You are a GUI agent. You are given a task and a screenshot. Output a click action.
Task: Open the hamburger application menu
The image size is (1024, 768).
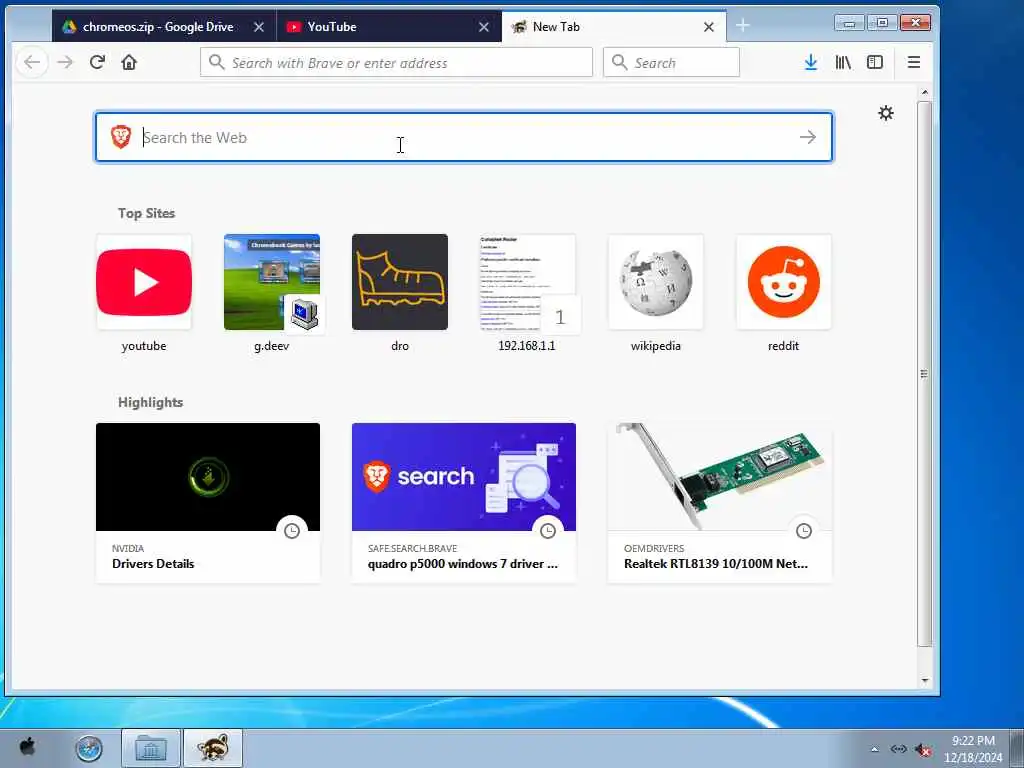point(914,63)
